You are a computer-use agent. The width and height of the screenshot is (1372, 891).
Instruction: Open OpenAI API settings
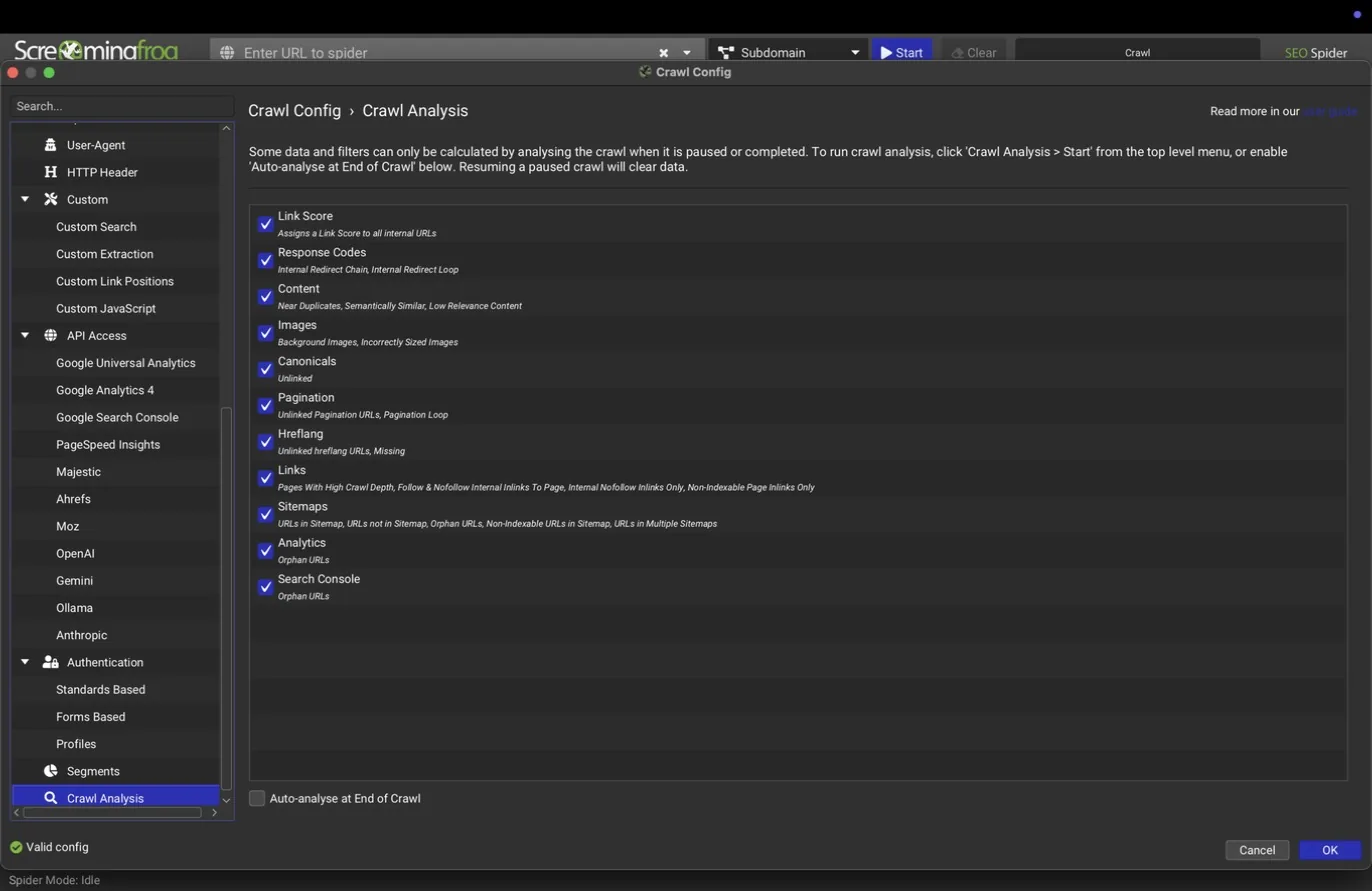pos(75,553)
